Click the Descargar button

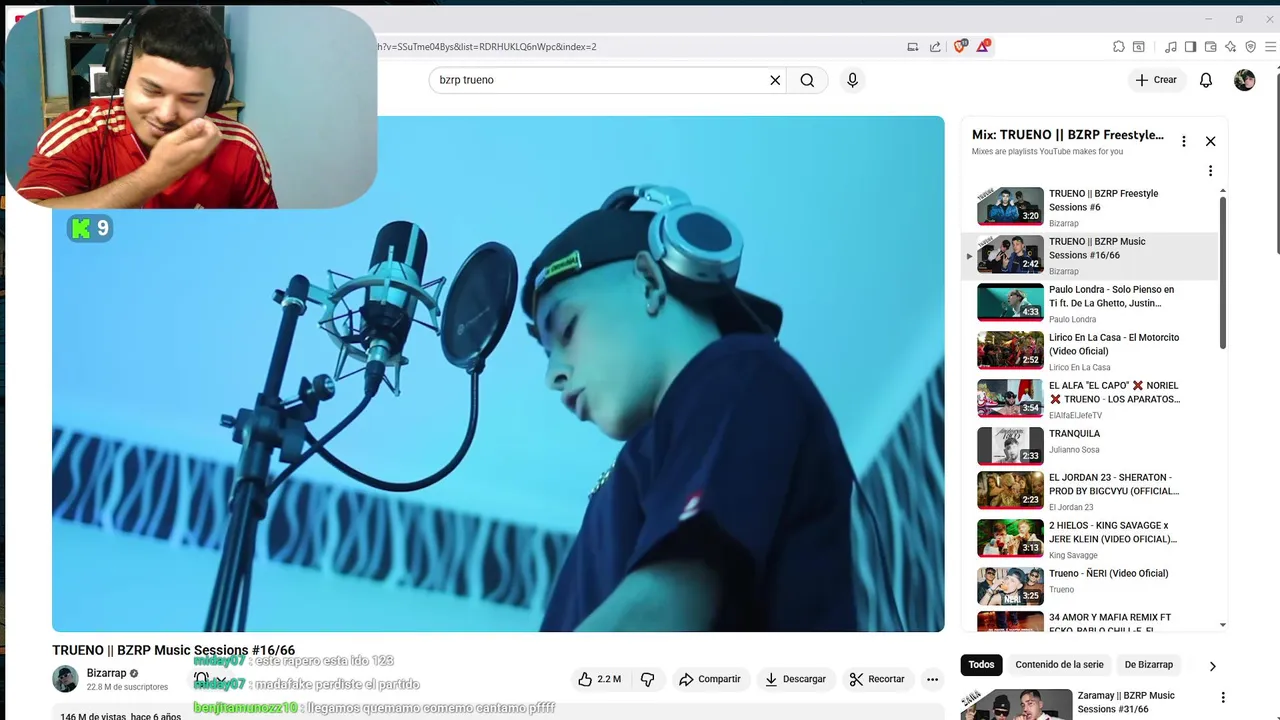pyautogui.click(x=795, y=679)
